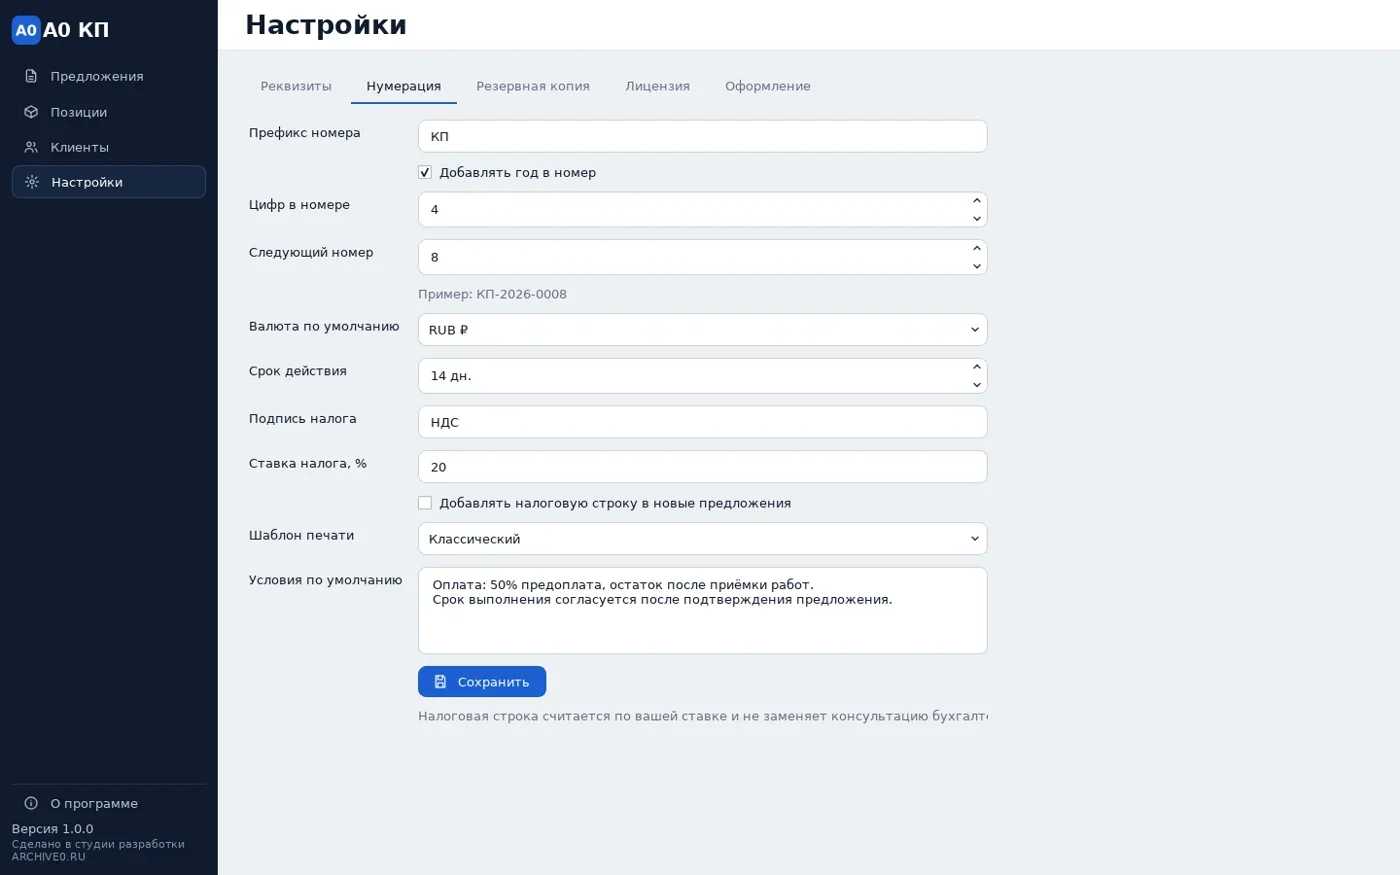Select the Нумерация tab
This screenshot has height=875, width=1400.
404,86
